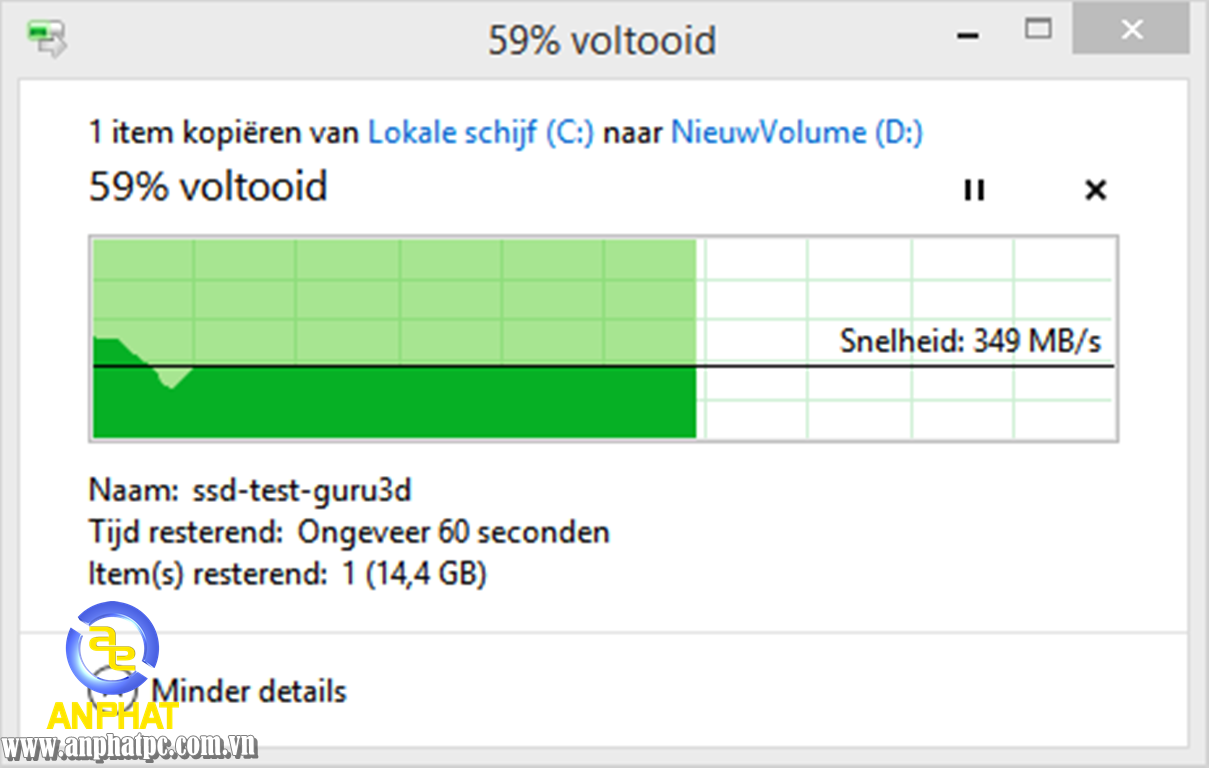Open the Lokale schijf (C:) source link
The height and width of the screenshot is (768, 1209).
pyautogui.click(x=481, y=132)
